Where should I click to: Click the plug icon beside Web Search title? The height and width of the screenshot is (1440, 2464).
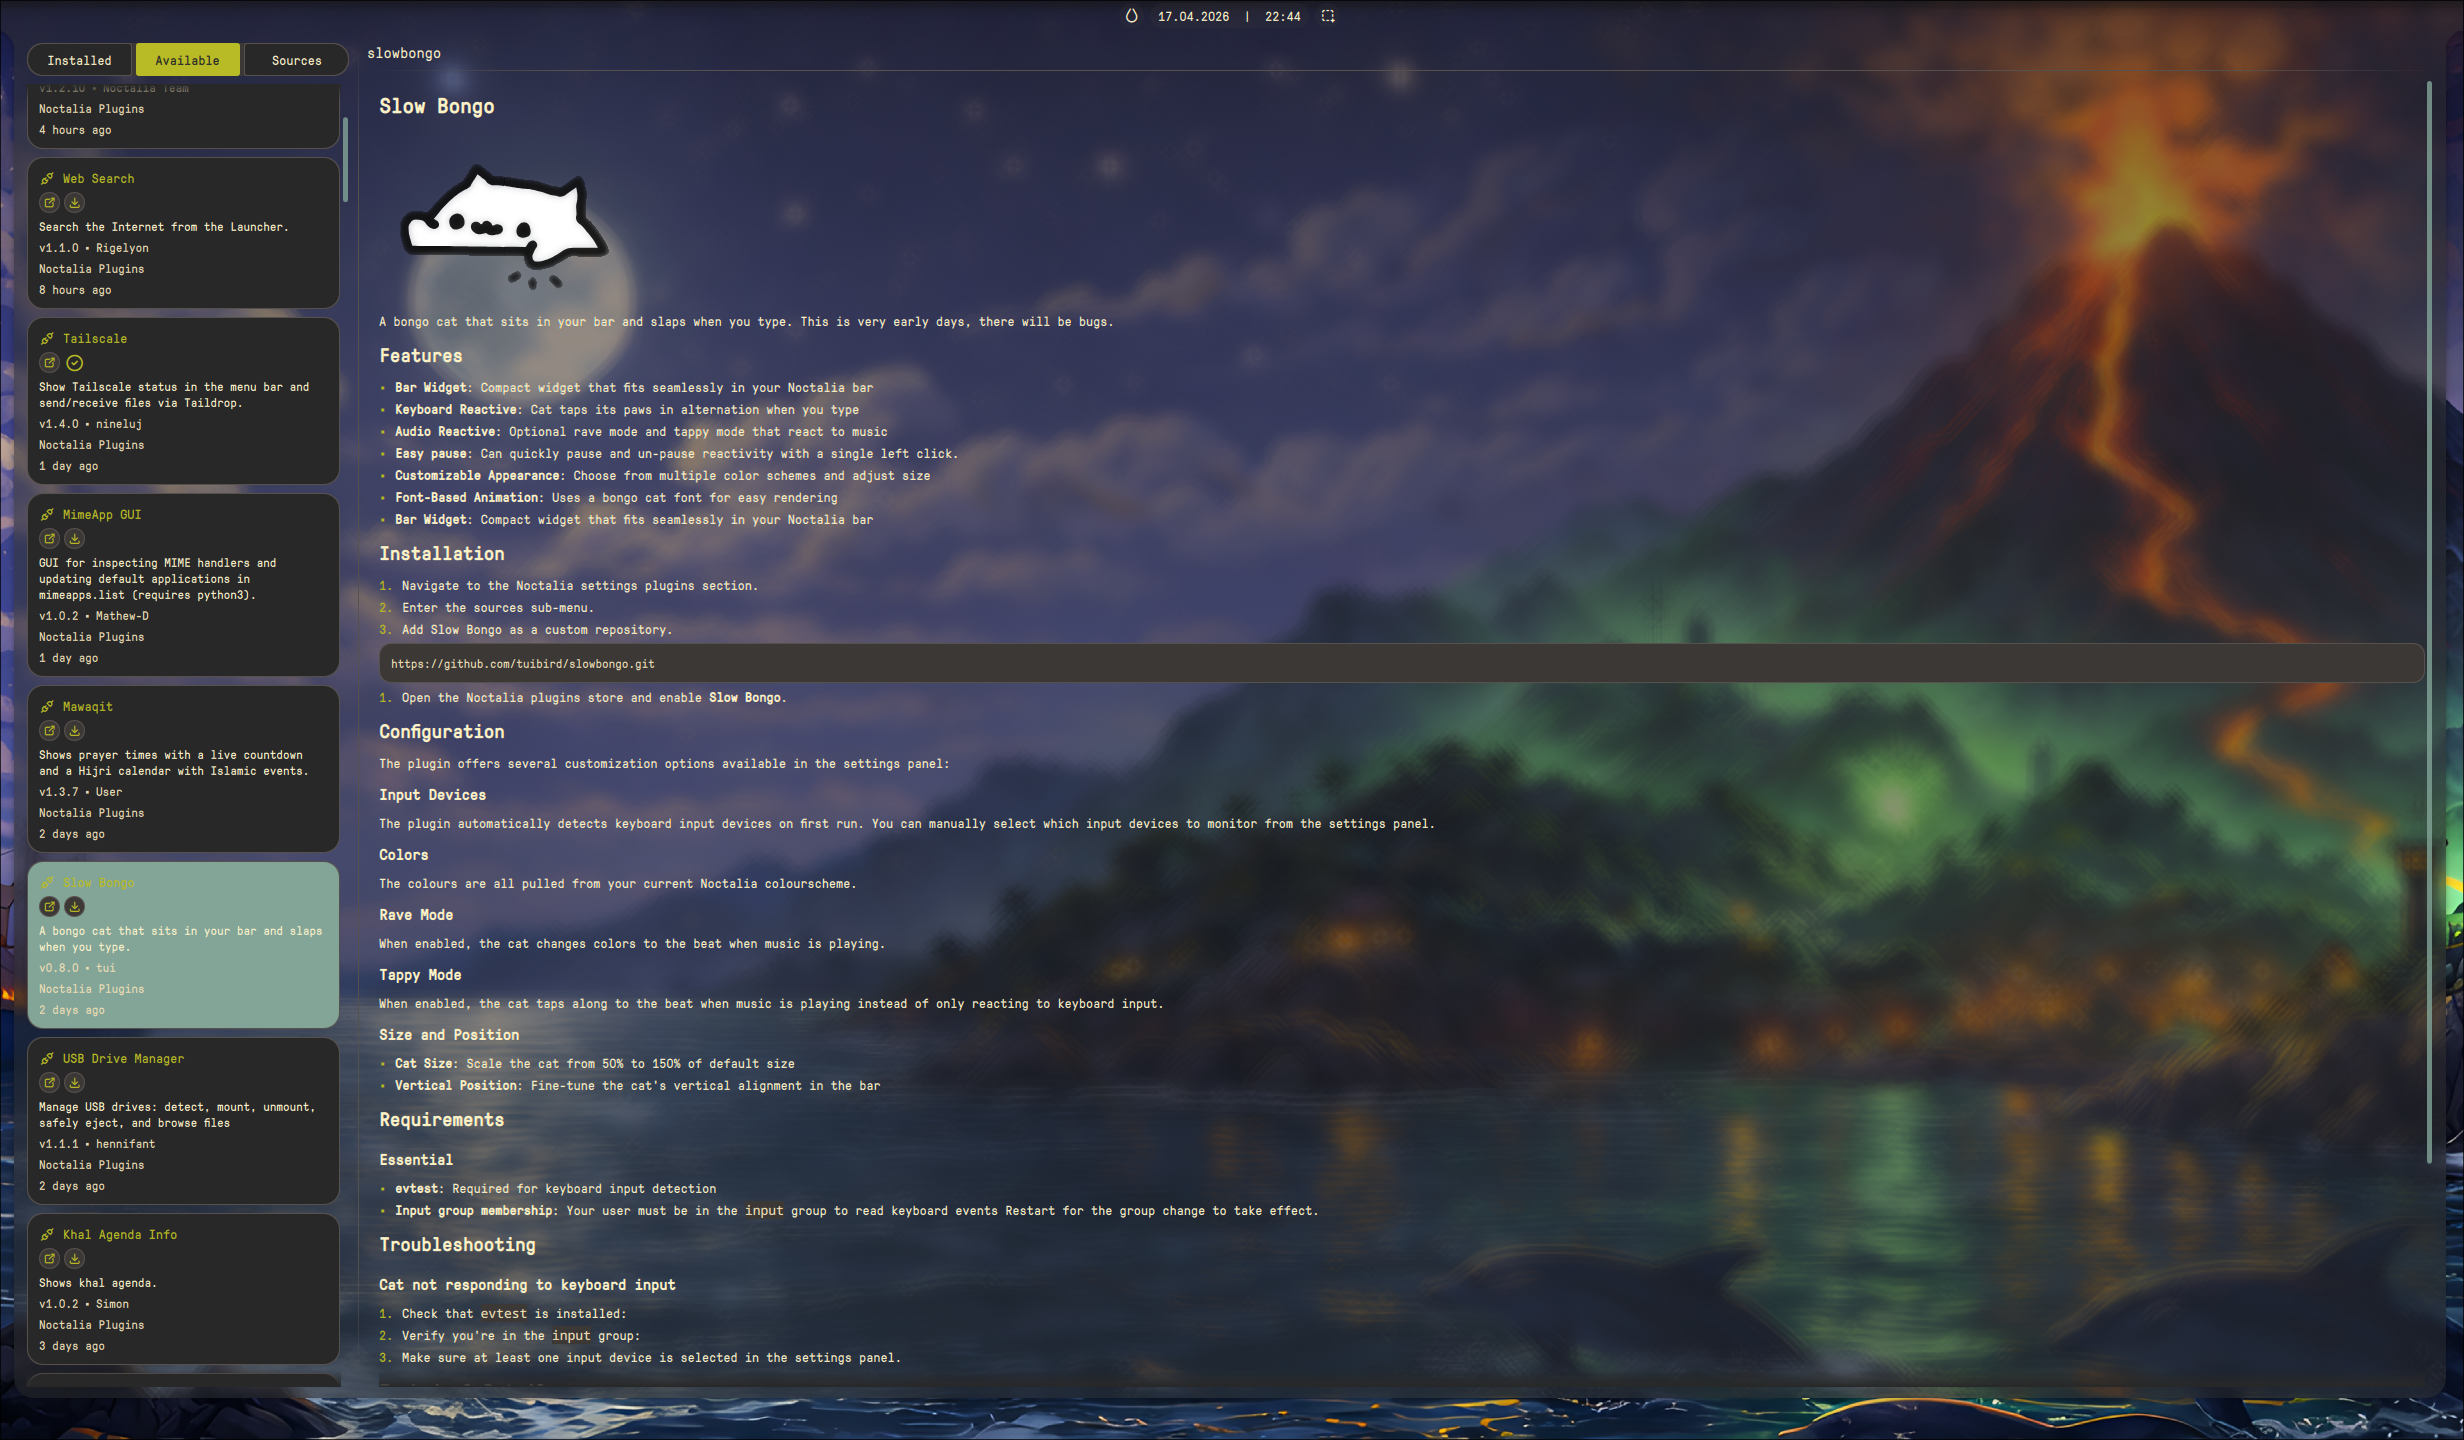point(47,179)
